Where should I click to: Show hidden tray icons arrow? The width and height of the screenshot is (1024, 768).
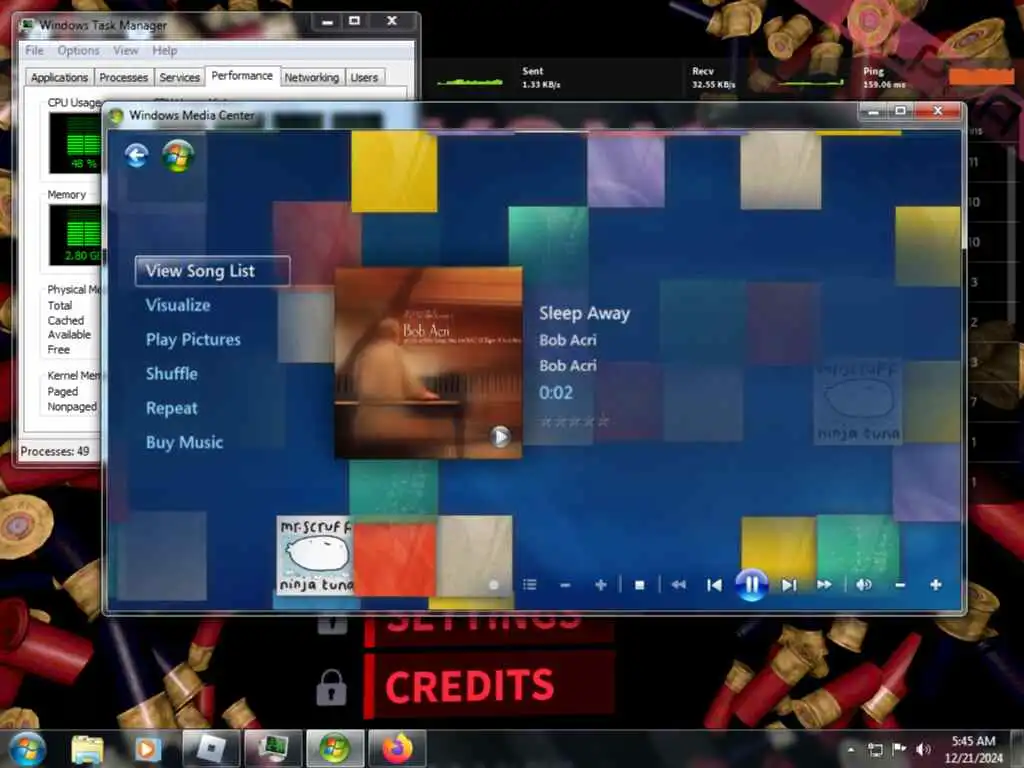click(851, 749)
